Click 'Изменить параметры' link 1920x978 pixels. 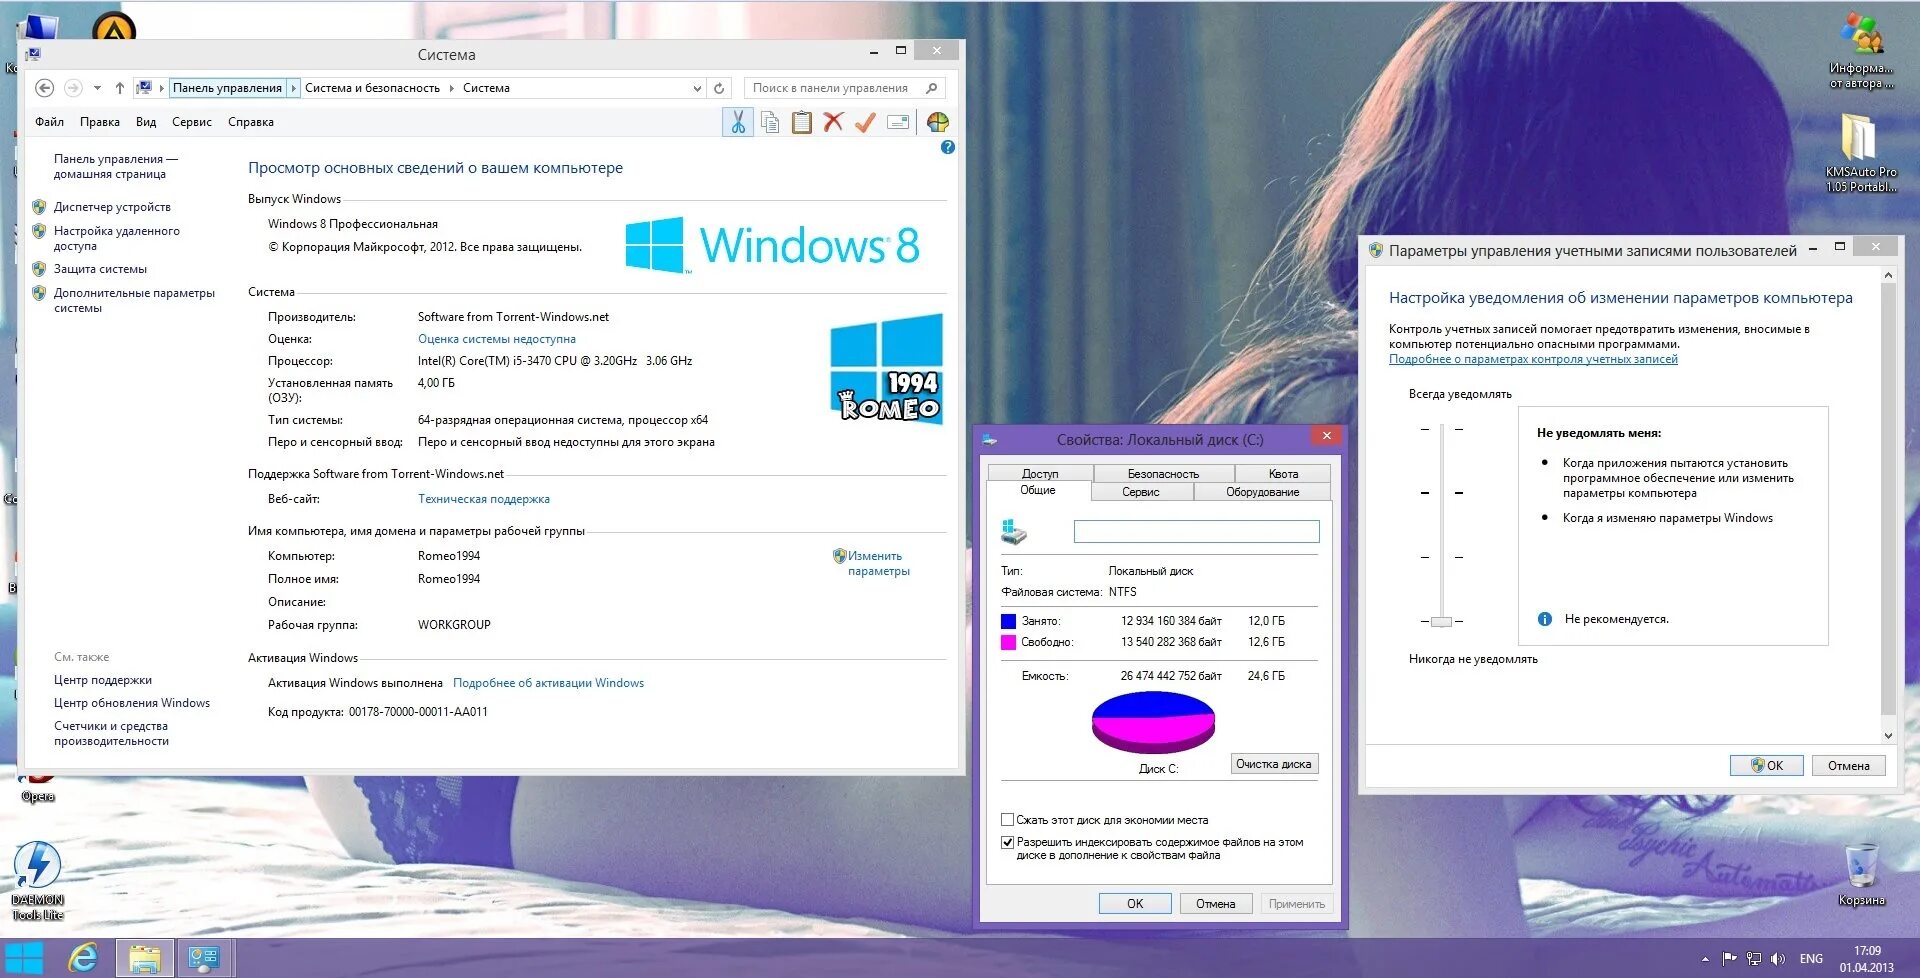point(878,563)
